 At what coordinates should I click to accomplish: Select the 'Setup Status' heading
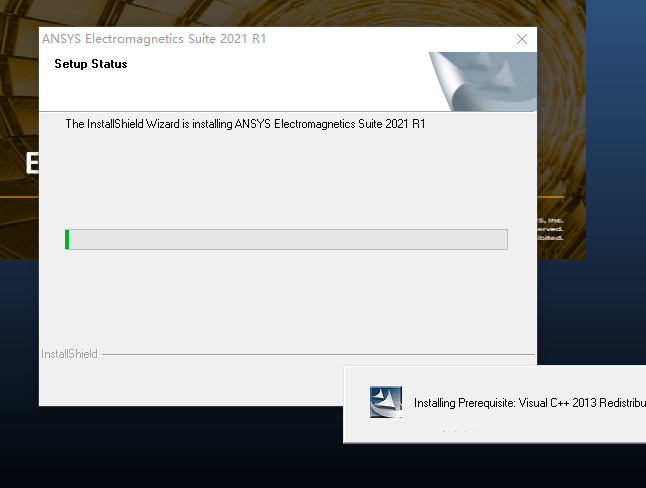pos(91,64)
